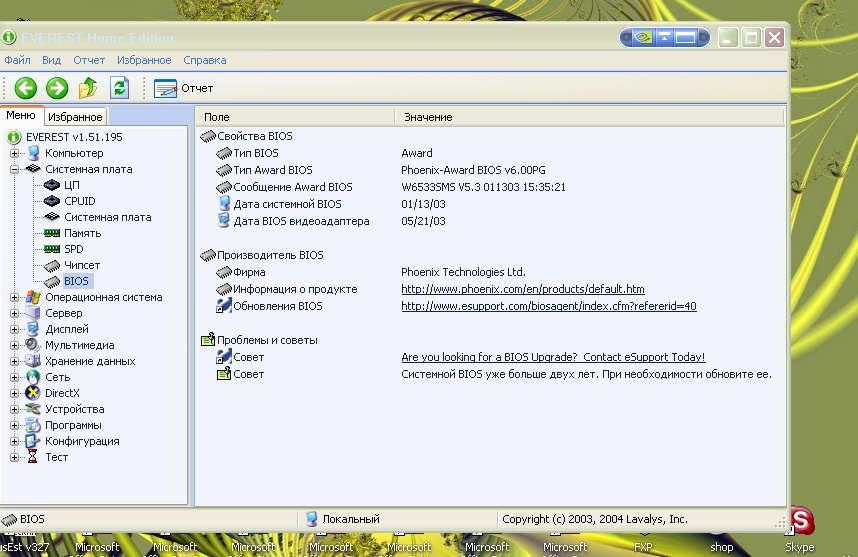Click the Тест hourglass icon

[x=33, y=457]
